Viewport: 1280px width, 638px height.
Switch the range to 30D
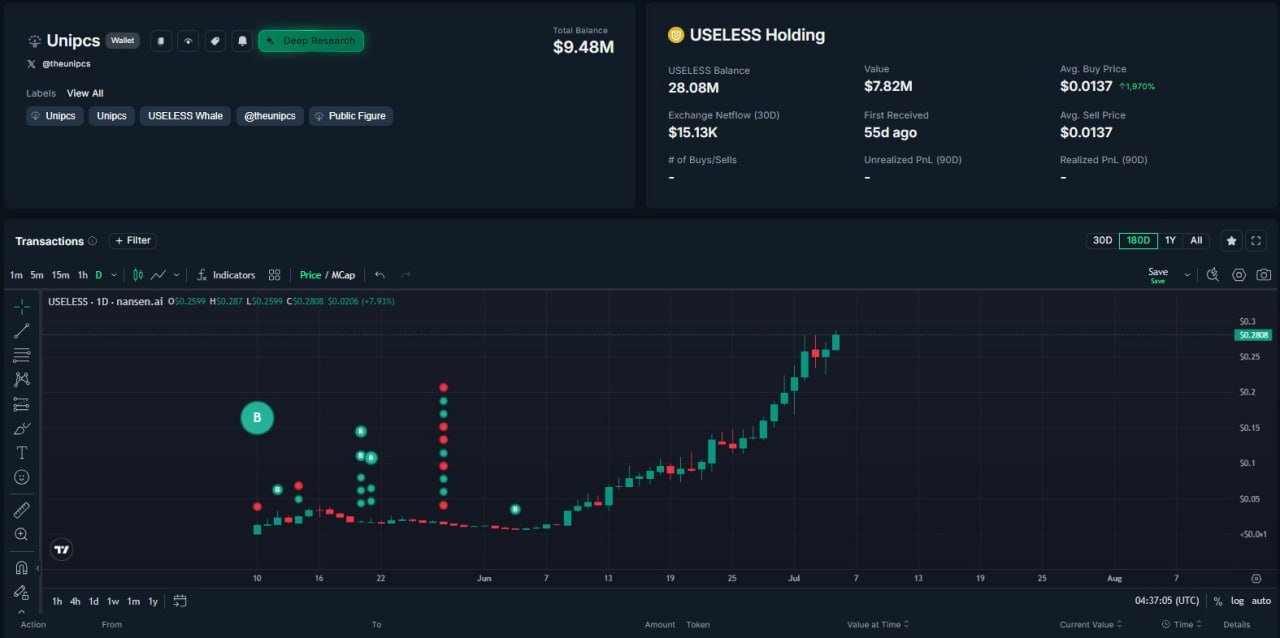1102,241
